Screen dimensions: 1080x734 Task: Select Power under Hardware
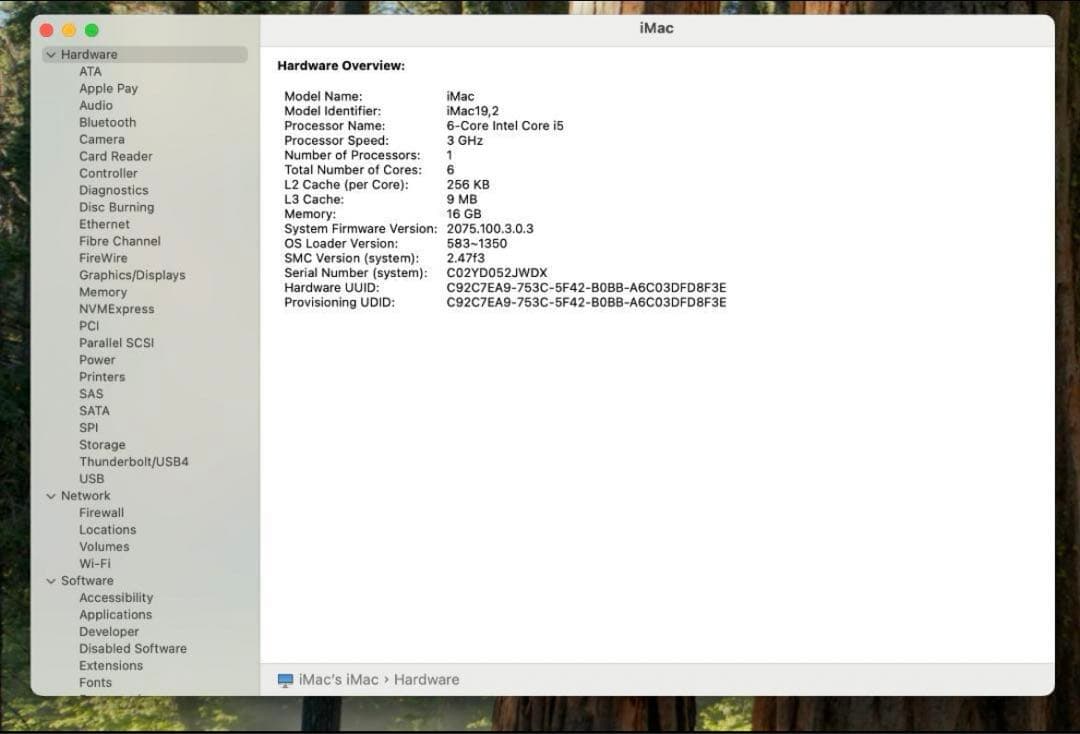tap(97, 359)
